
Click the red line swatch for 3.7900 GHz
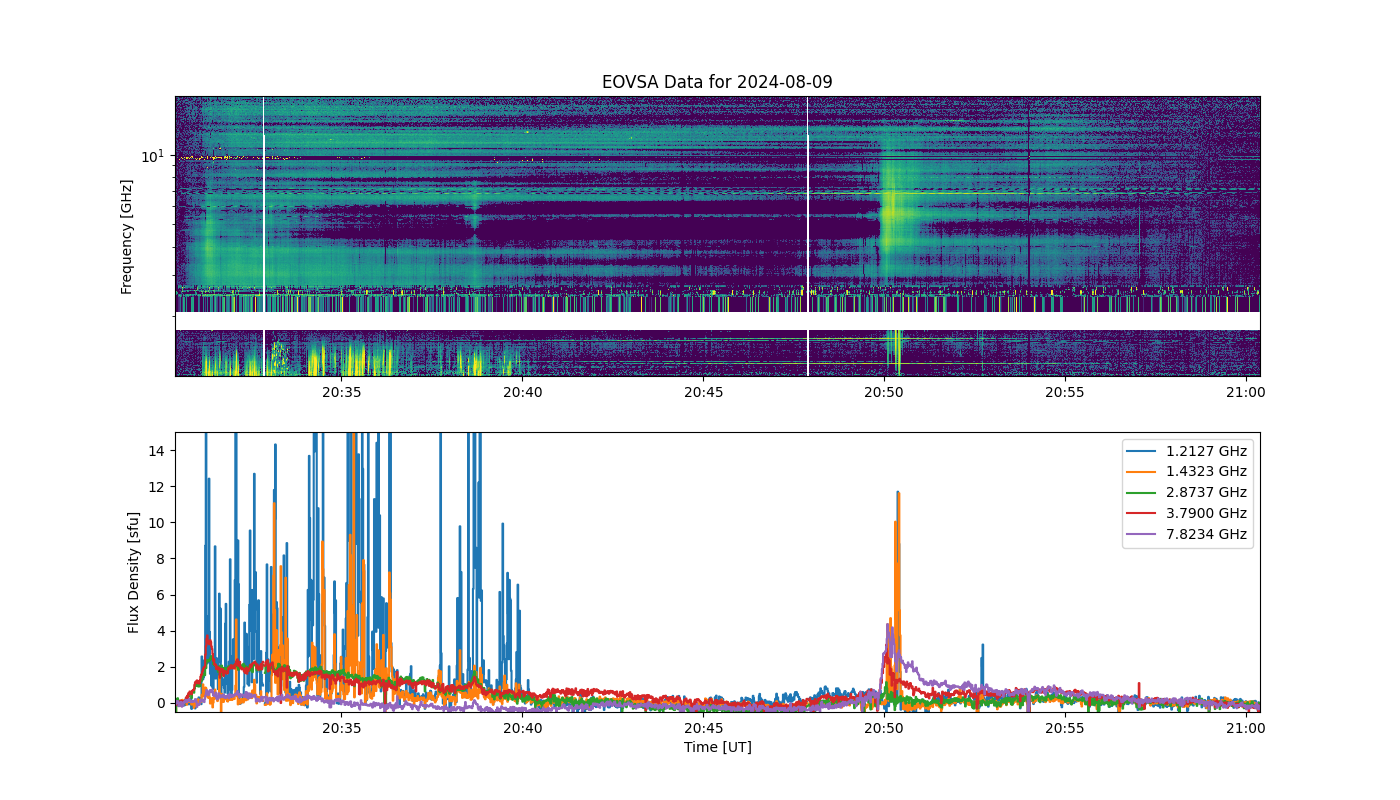coord(1143,513)
